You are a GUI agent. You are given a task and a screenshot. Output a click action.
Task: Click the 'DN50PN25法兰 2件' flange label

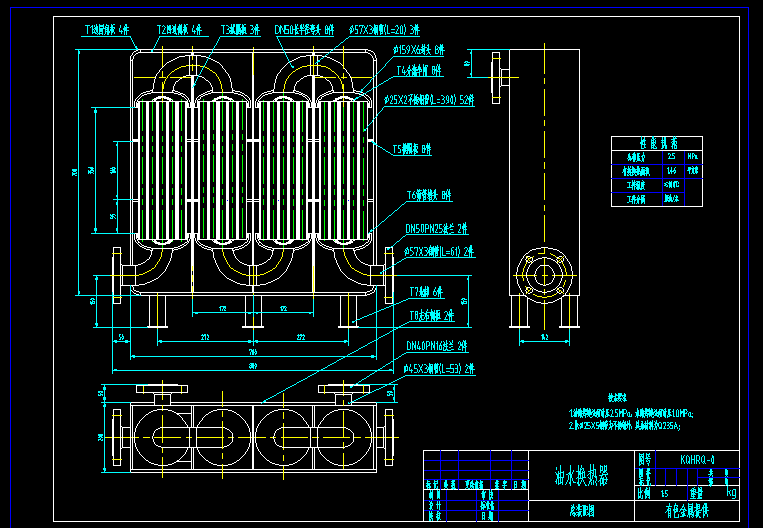pyautogui.click(x=436, y=228)
